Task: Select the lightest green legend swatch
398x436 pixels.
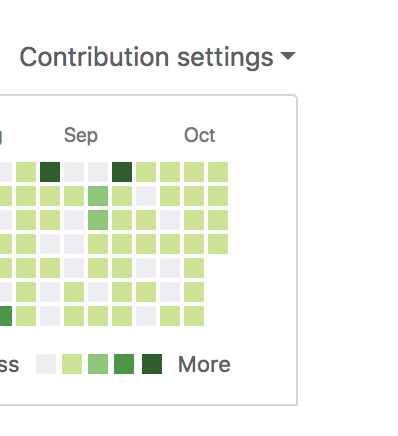Action: tap(72, 364)
